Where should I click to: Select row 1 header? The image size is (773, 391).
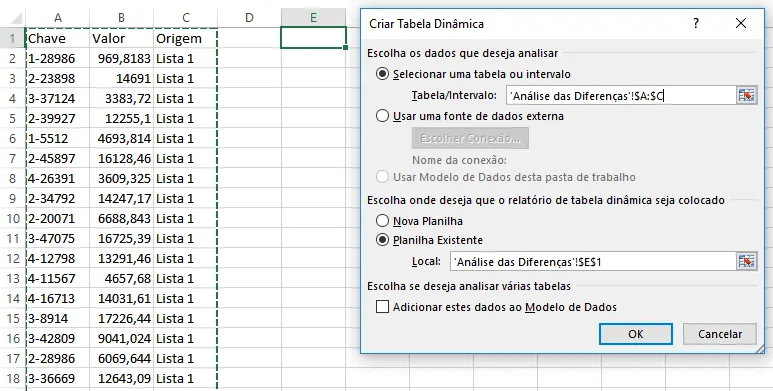click(x=13, y=38)
